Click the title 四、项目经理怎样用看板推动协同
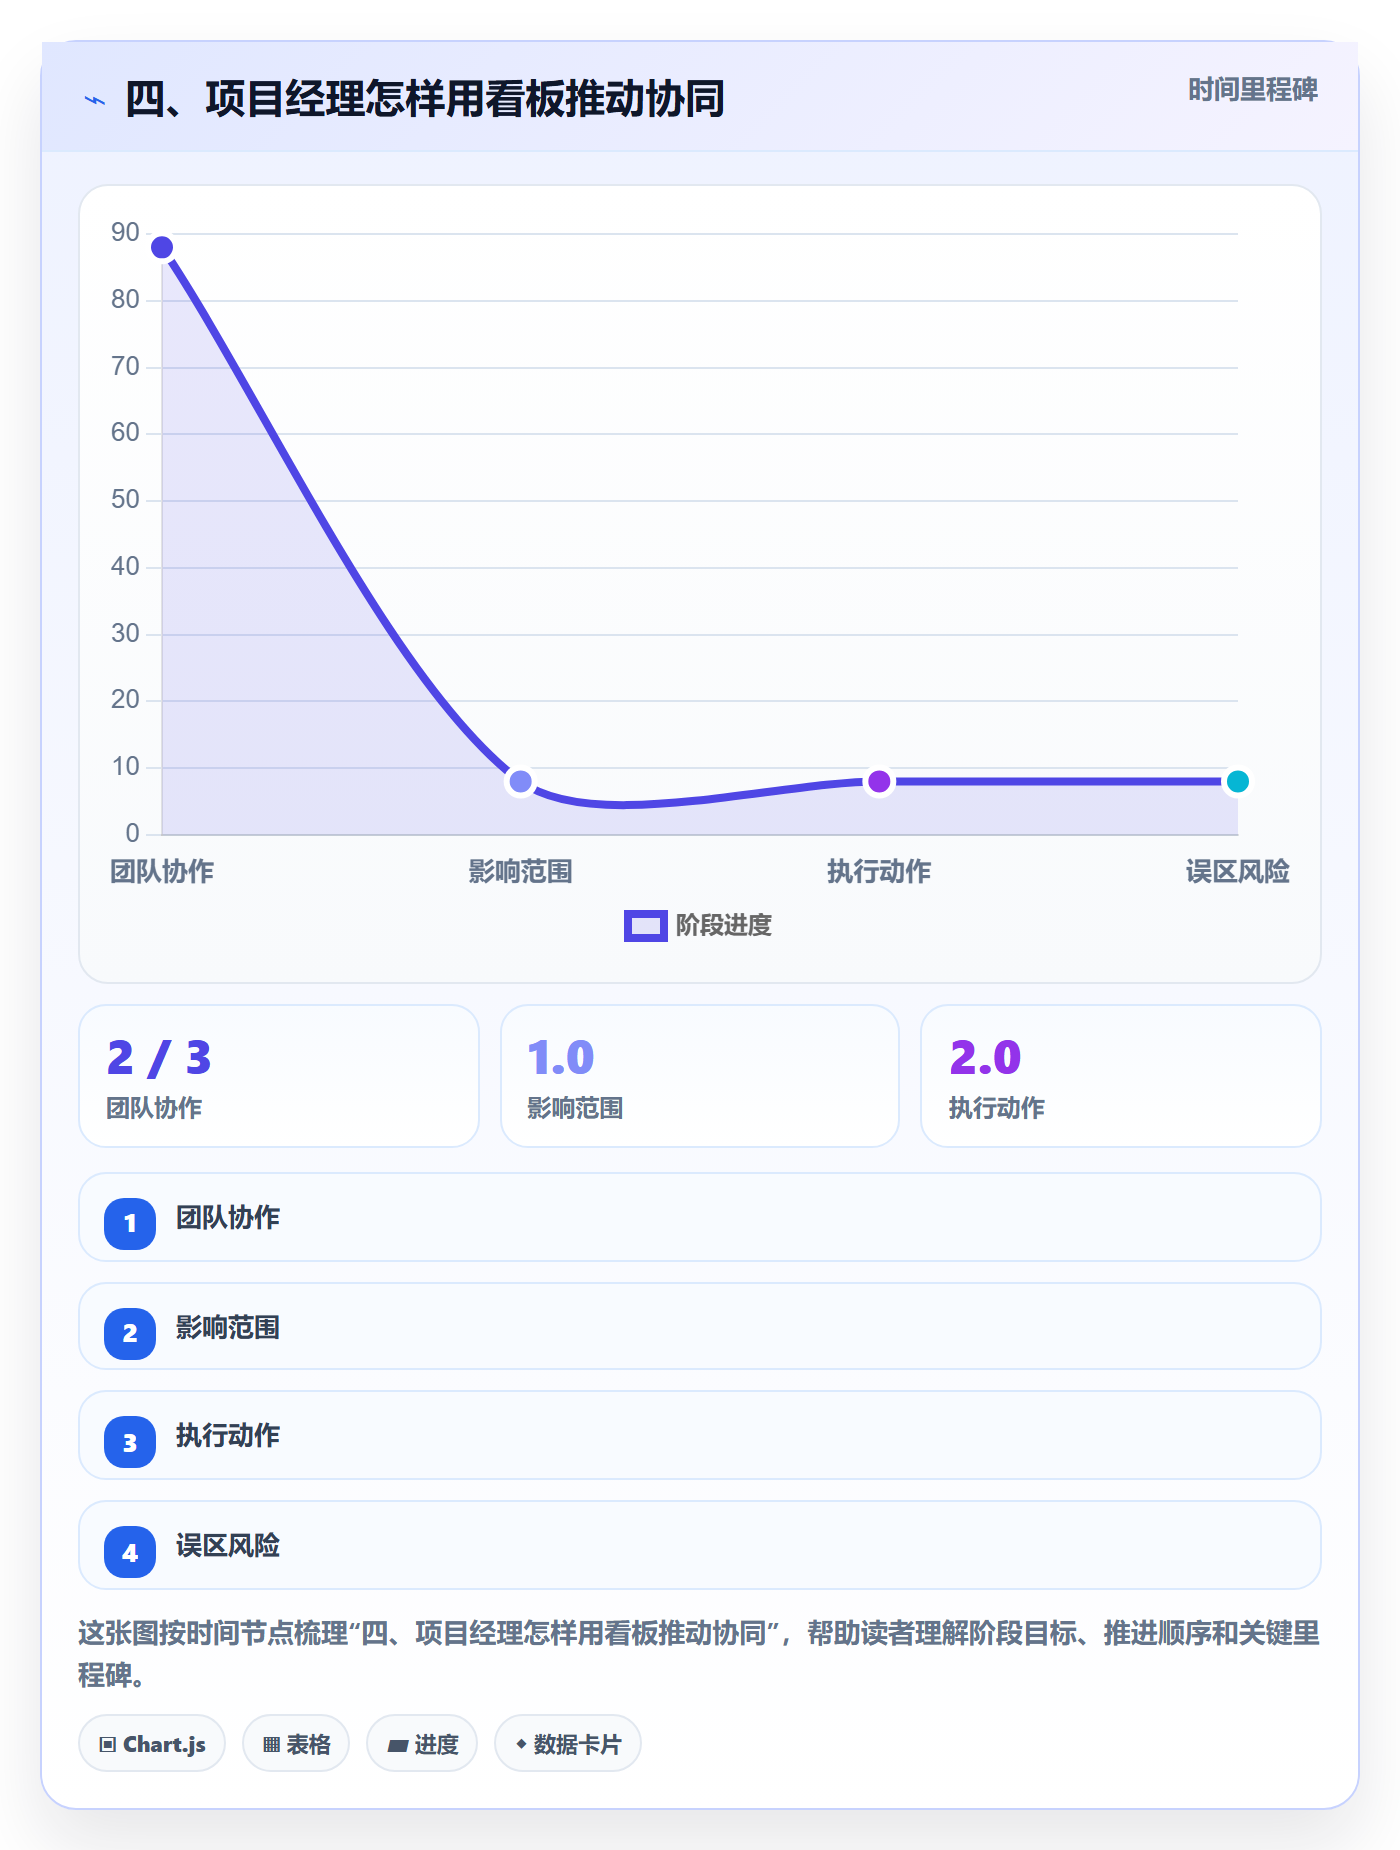Screen dimensions: 1400x1850 pos(425,99)
